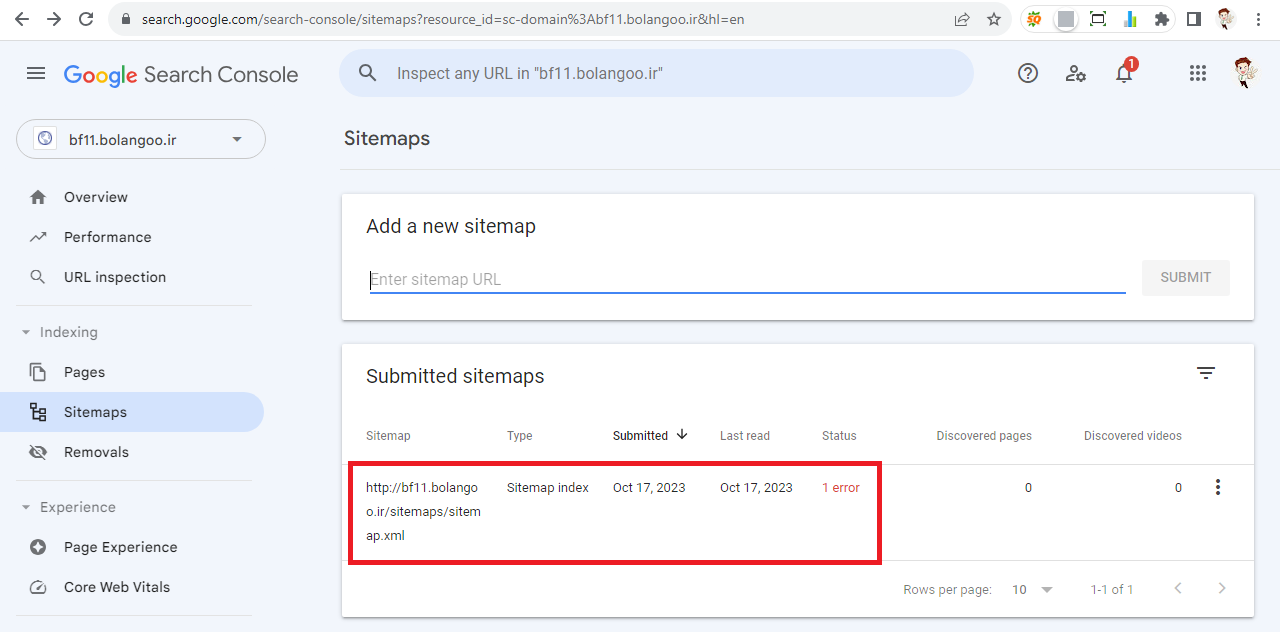Image resolution: width=1280 pixels, height=632 pixels.
Task: Click the Google Search Console logo
Action: (181, 75)
